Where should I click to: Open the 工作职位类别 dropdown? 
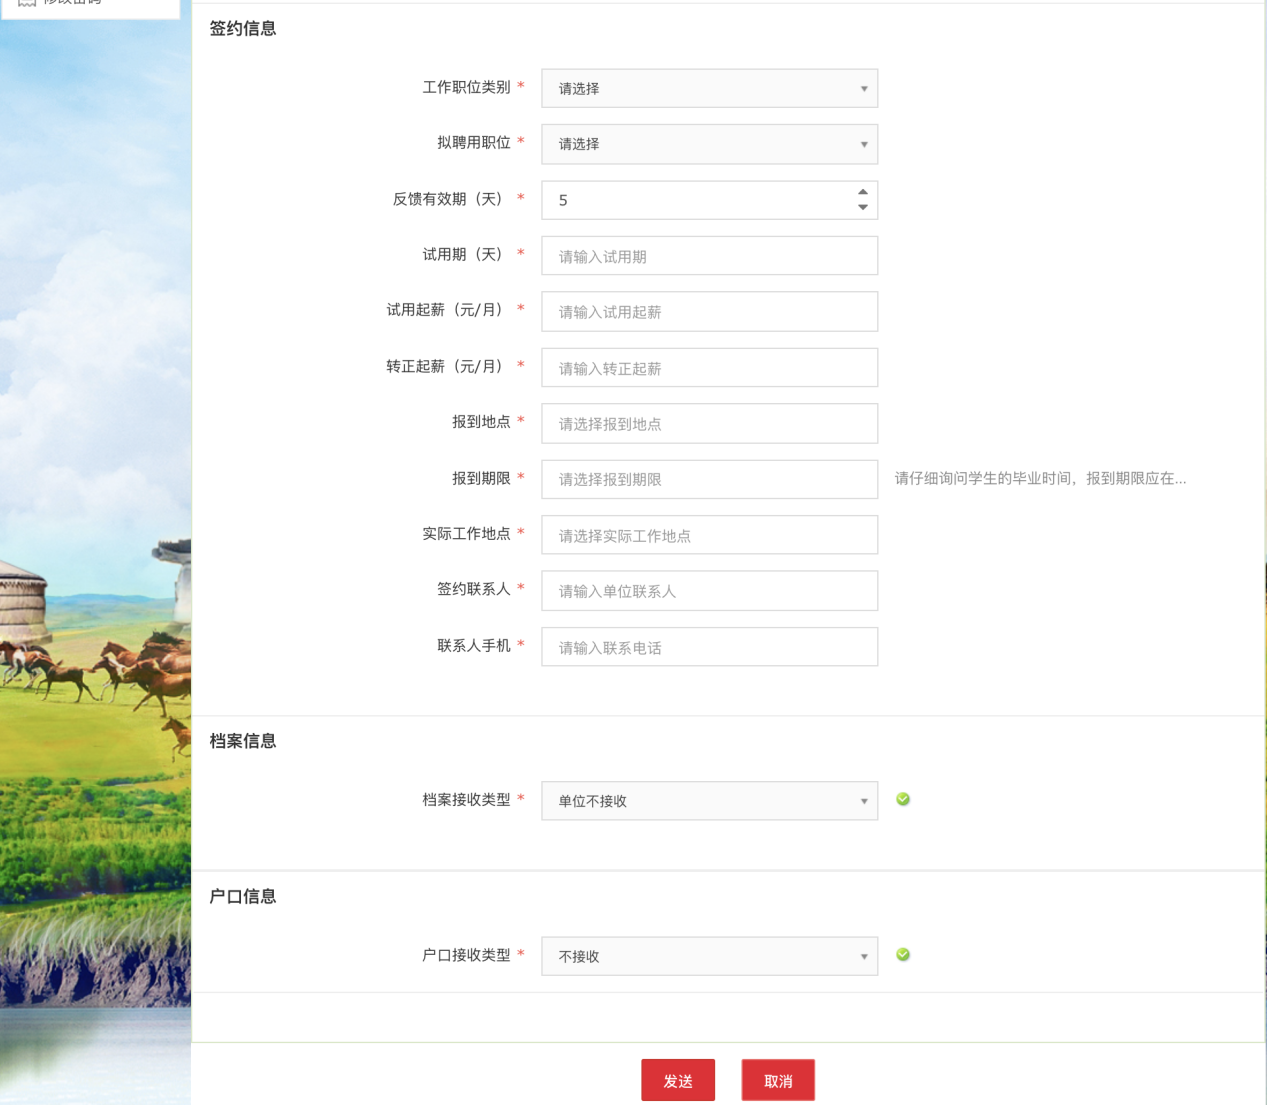[709, 88]
